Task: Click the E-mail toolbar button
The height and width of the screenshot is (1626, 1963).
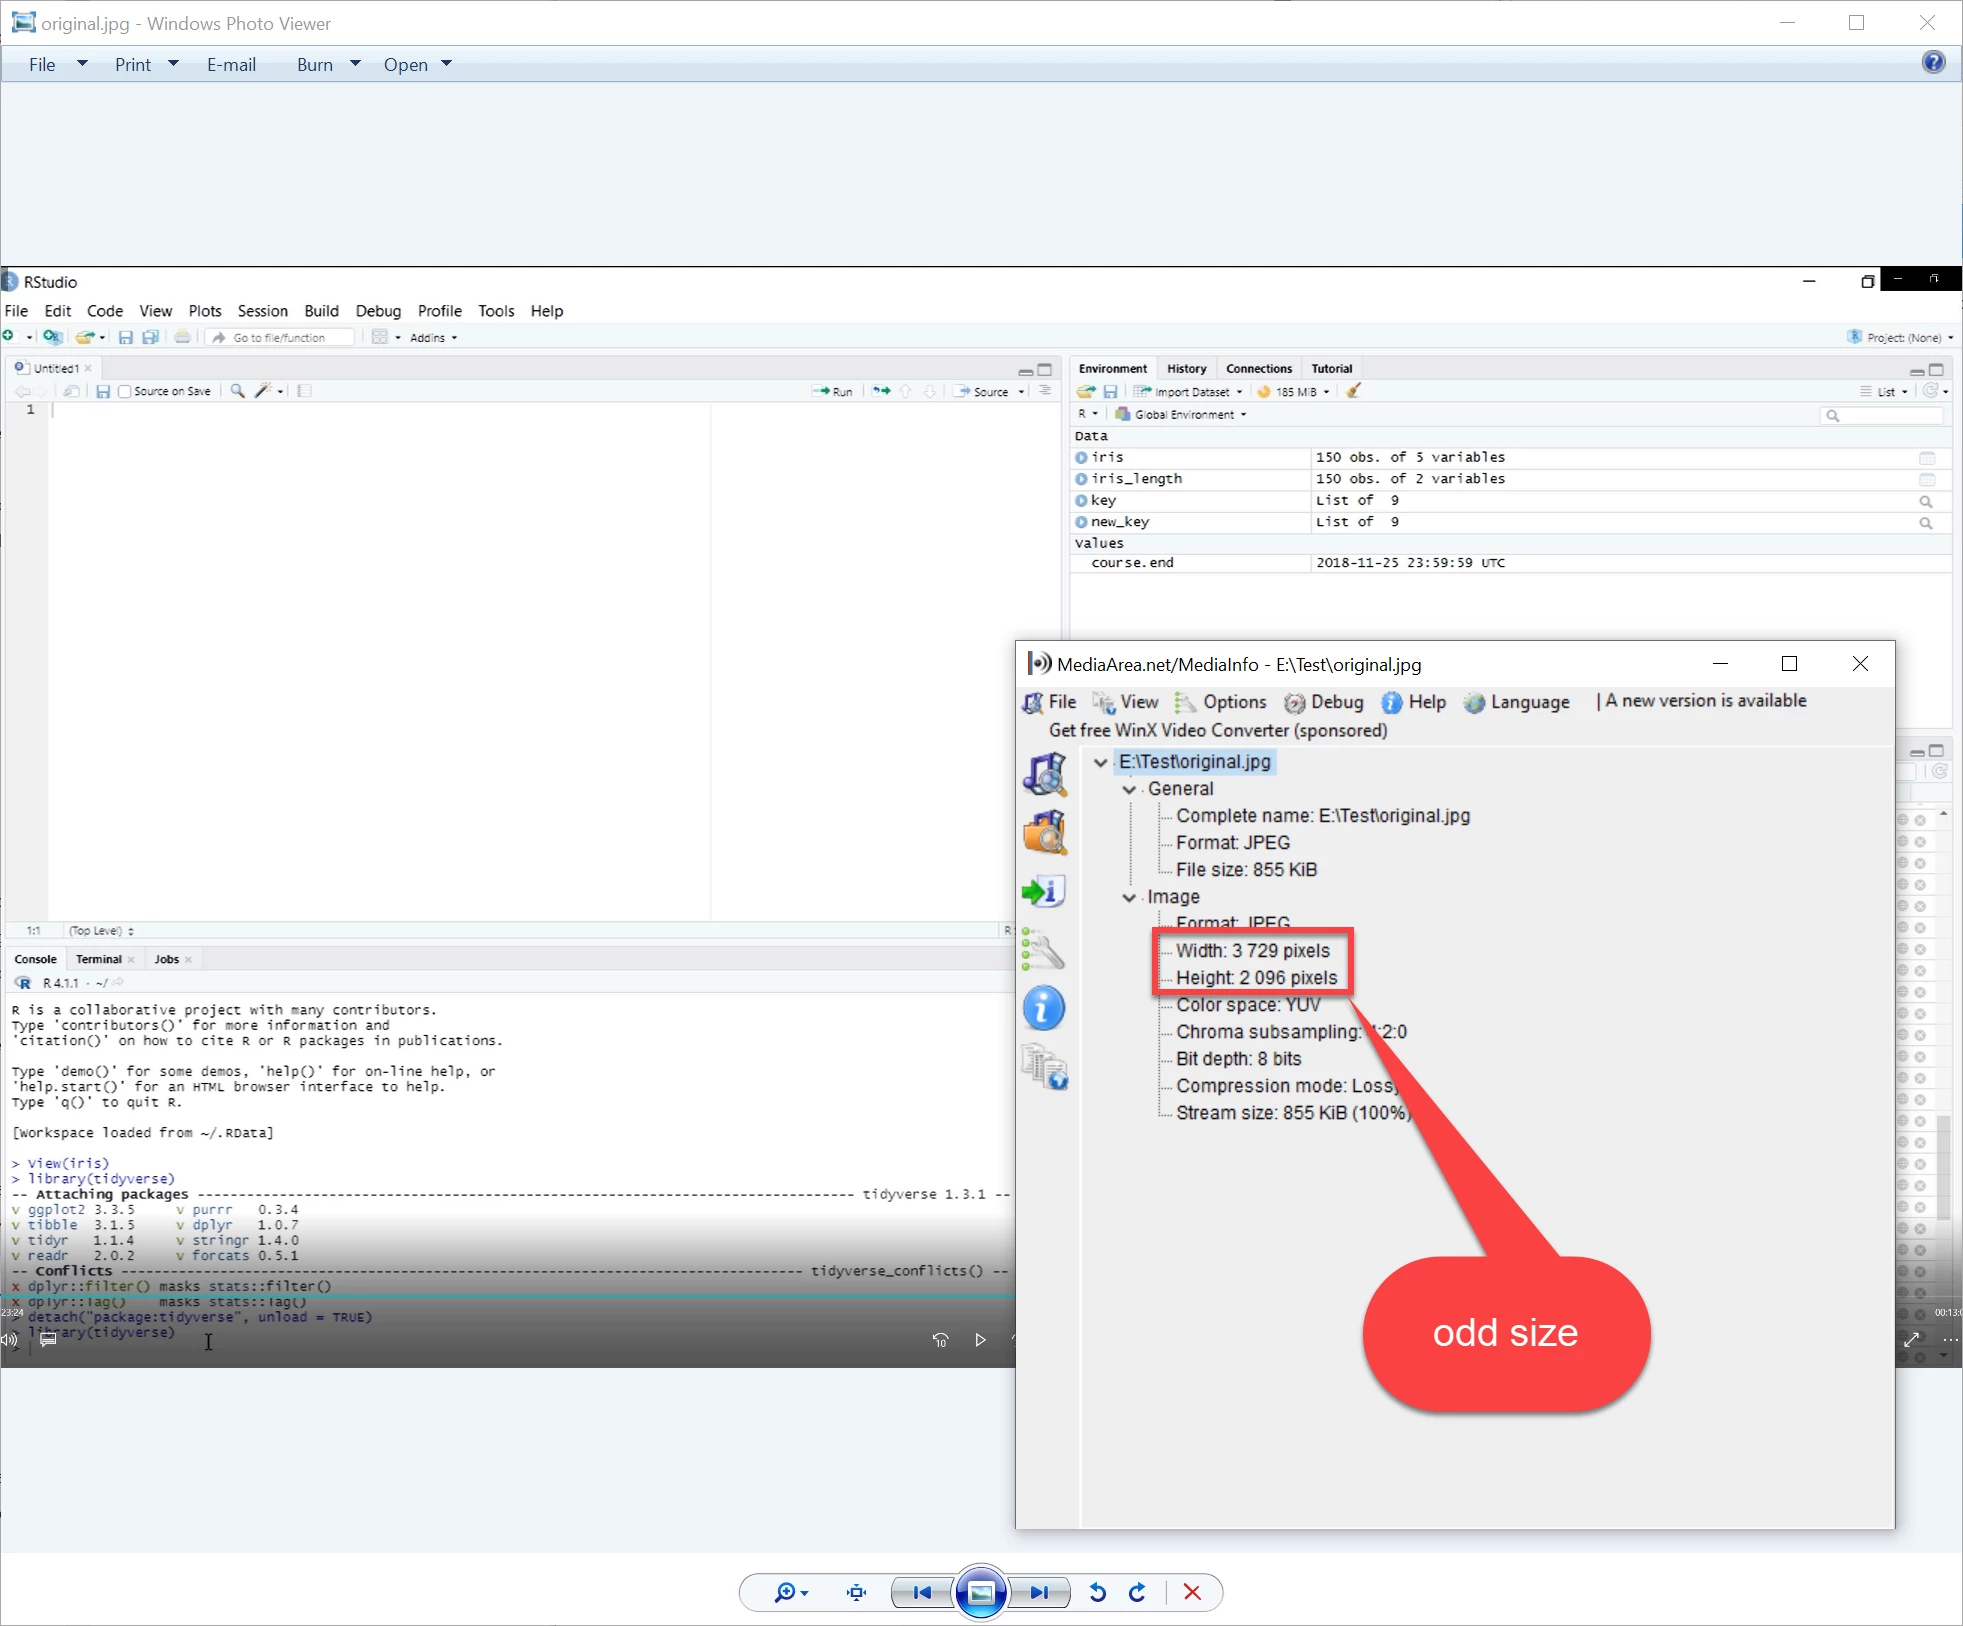Action: pyautogui.click(x=231, y=64)
